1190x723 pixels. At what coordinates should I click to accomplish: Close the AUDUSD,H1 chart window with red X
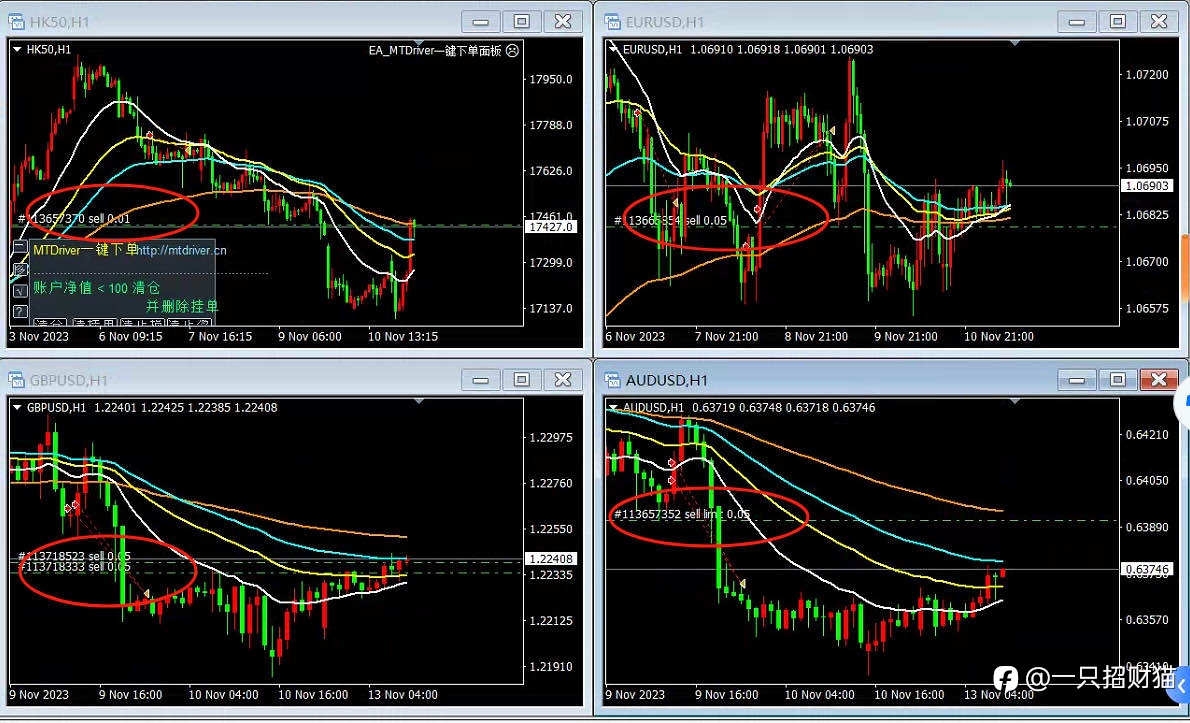pos(1159,380)
